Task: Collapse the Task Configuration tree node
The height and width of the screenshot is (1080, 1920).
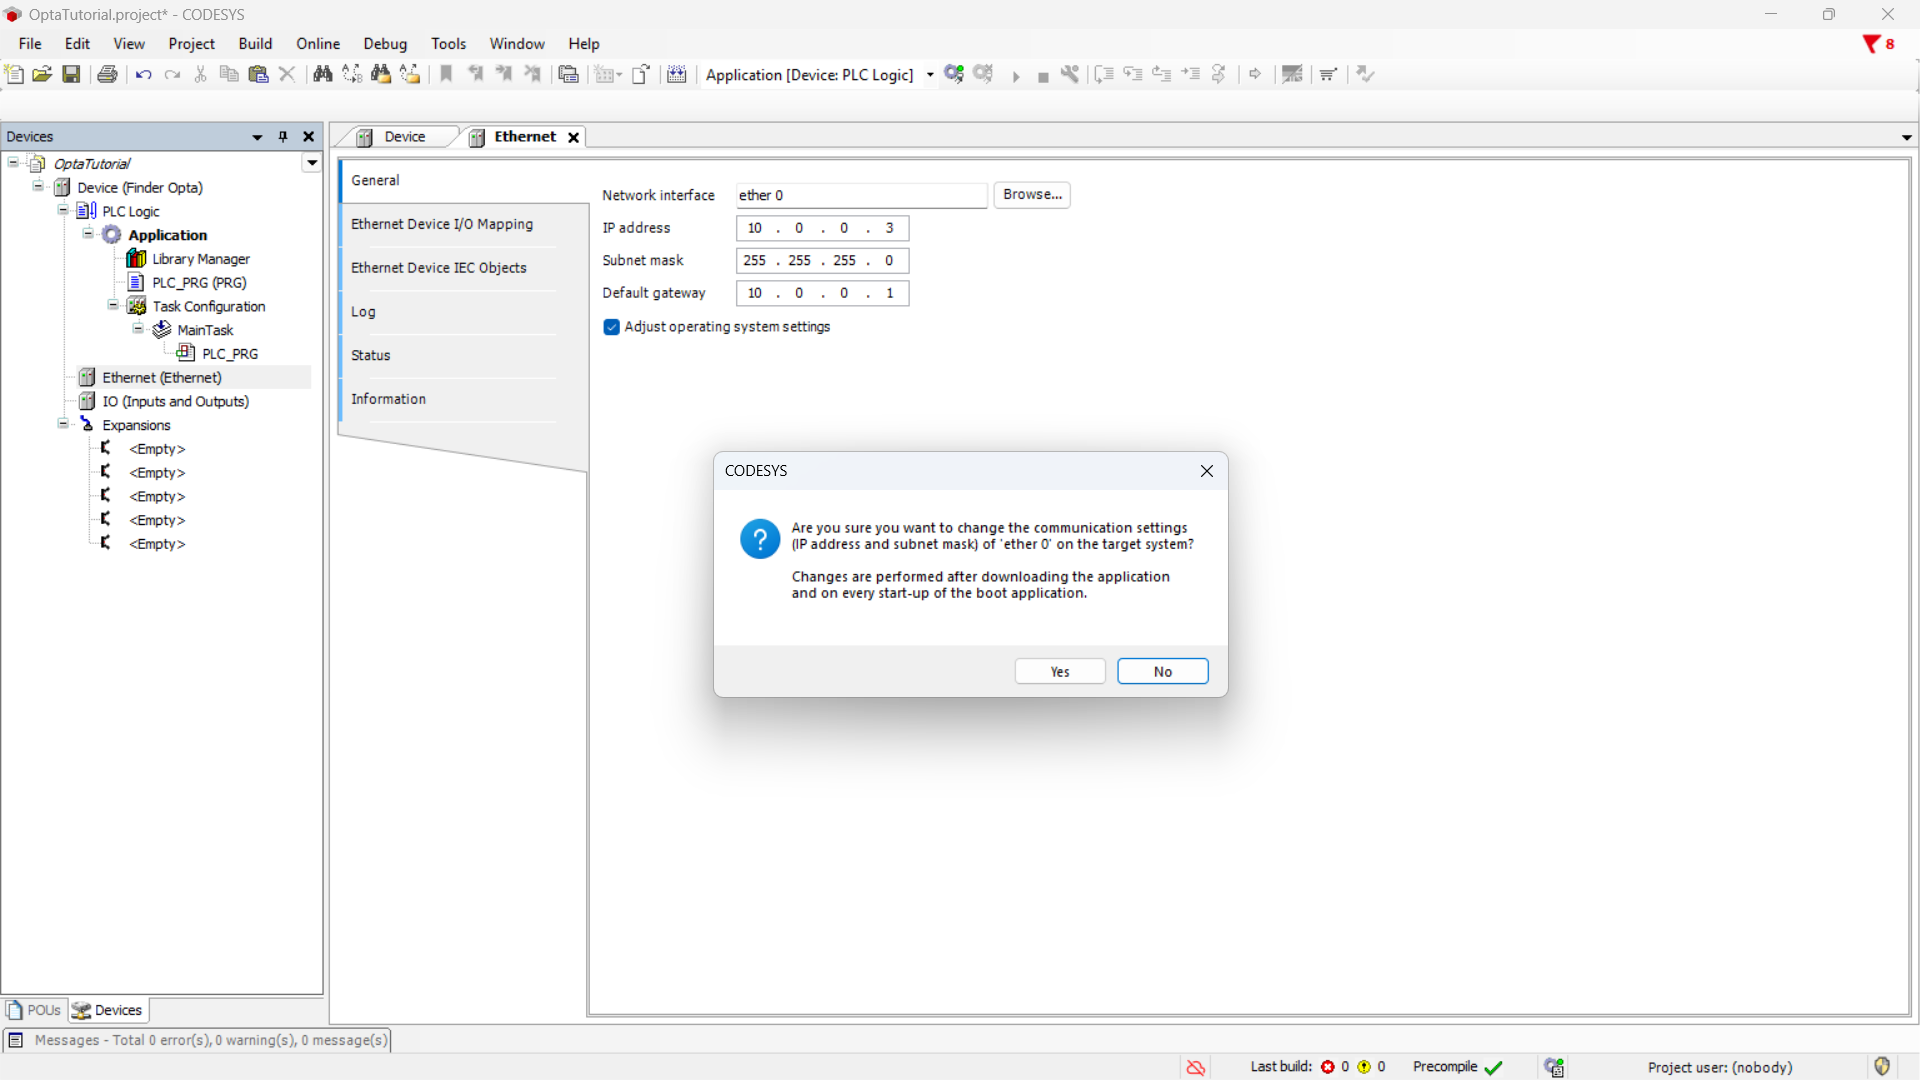Action: tap(113, 306)
